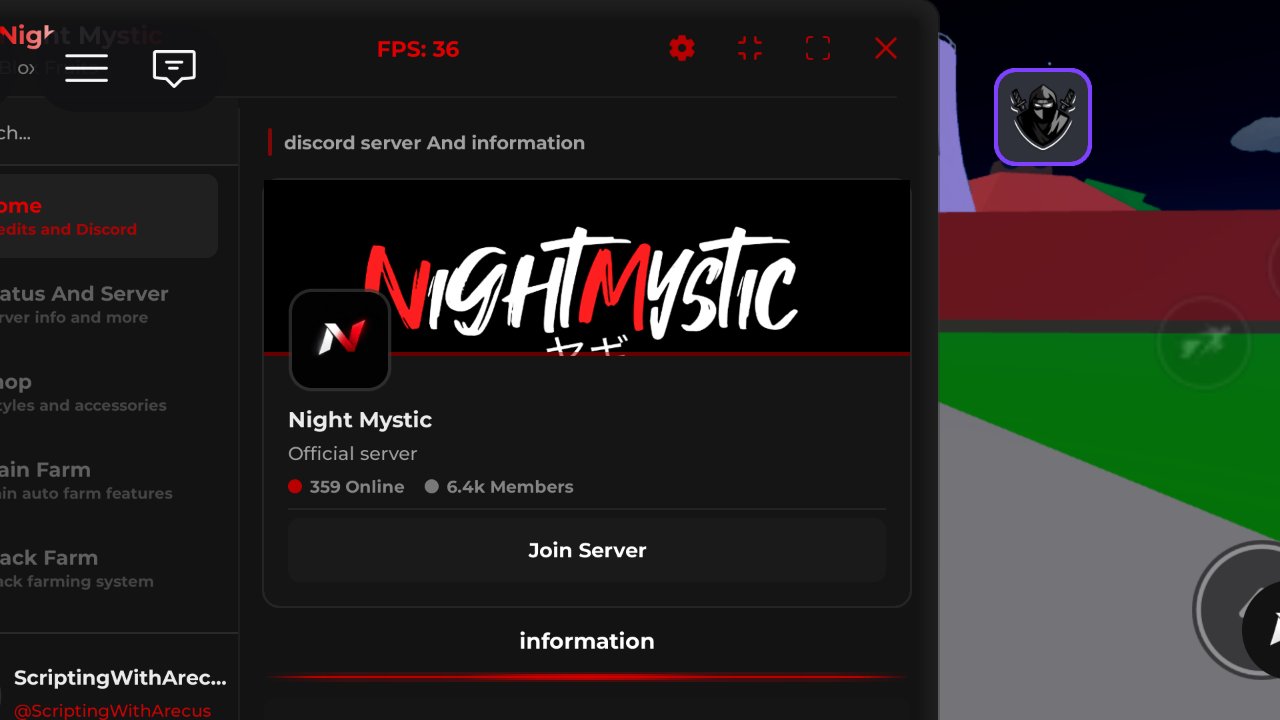This screenshot has height=720, width=1280.
Task: Open the hamburger navigation menu
Action: pos(86,68)
